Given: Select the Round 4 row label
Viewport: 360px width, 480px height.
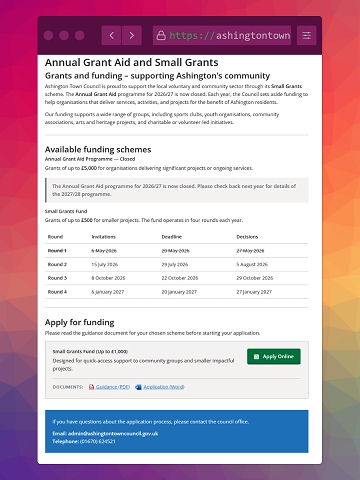Looking at the screenshot, I should (x=57, y=292).
